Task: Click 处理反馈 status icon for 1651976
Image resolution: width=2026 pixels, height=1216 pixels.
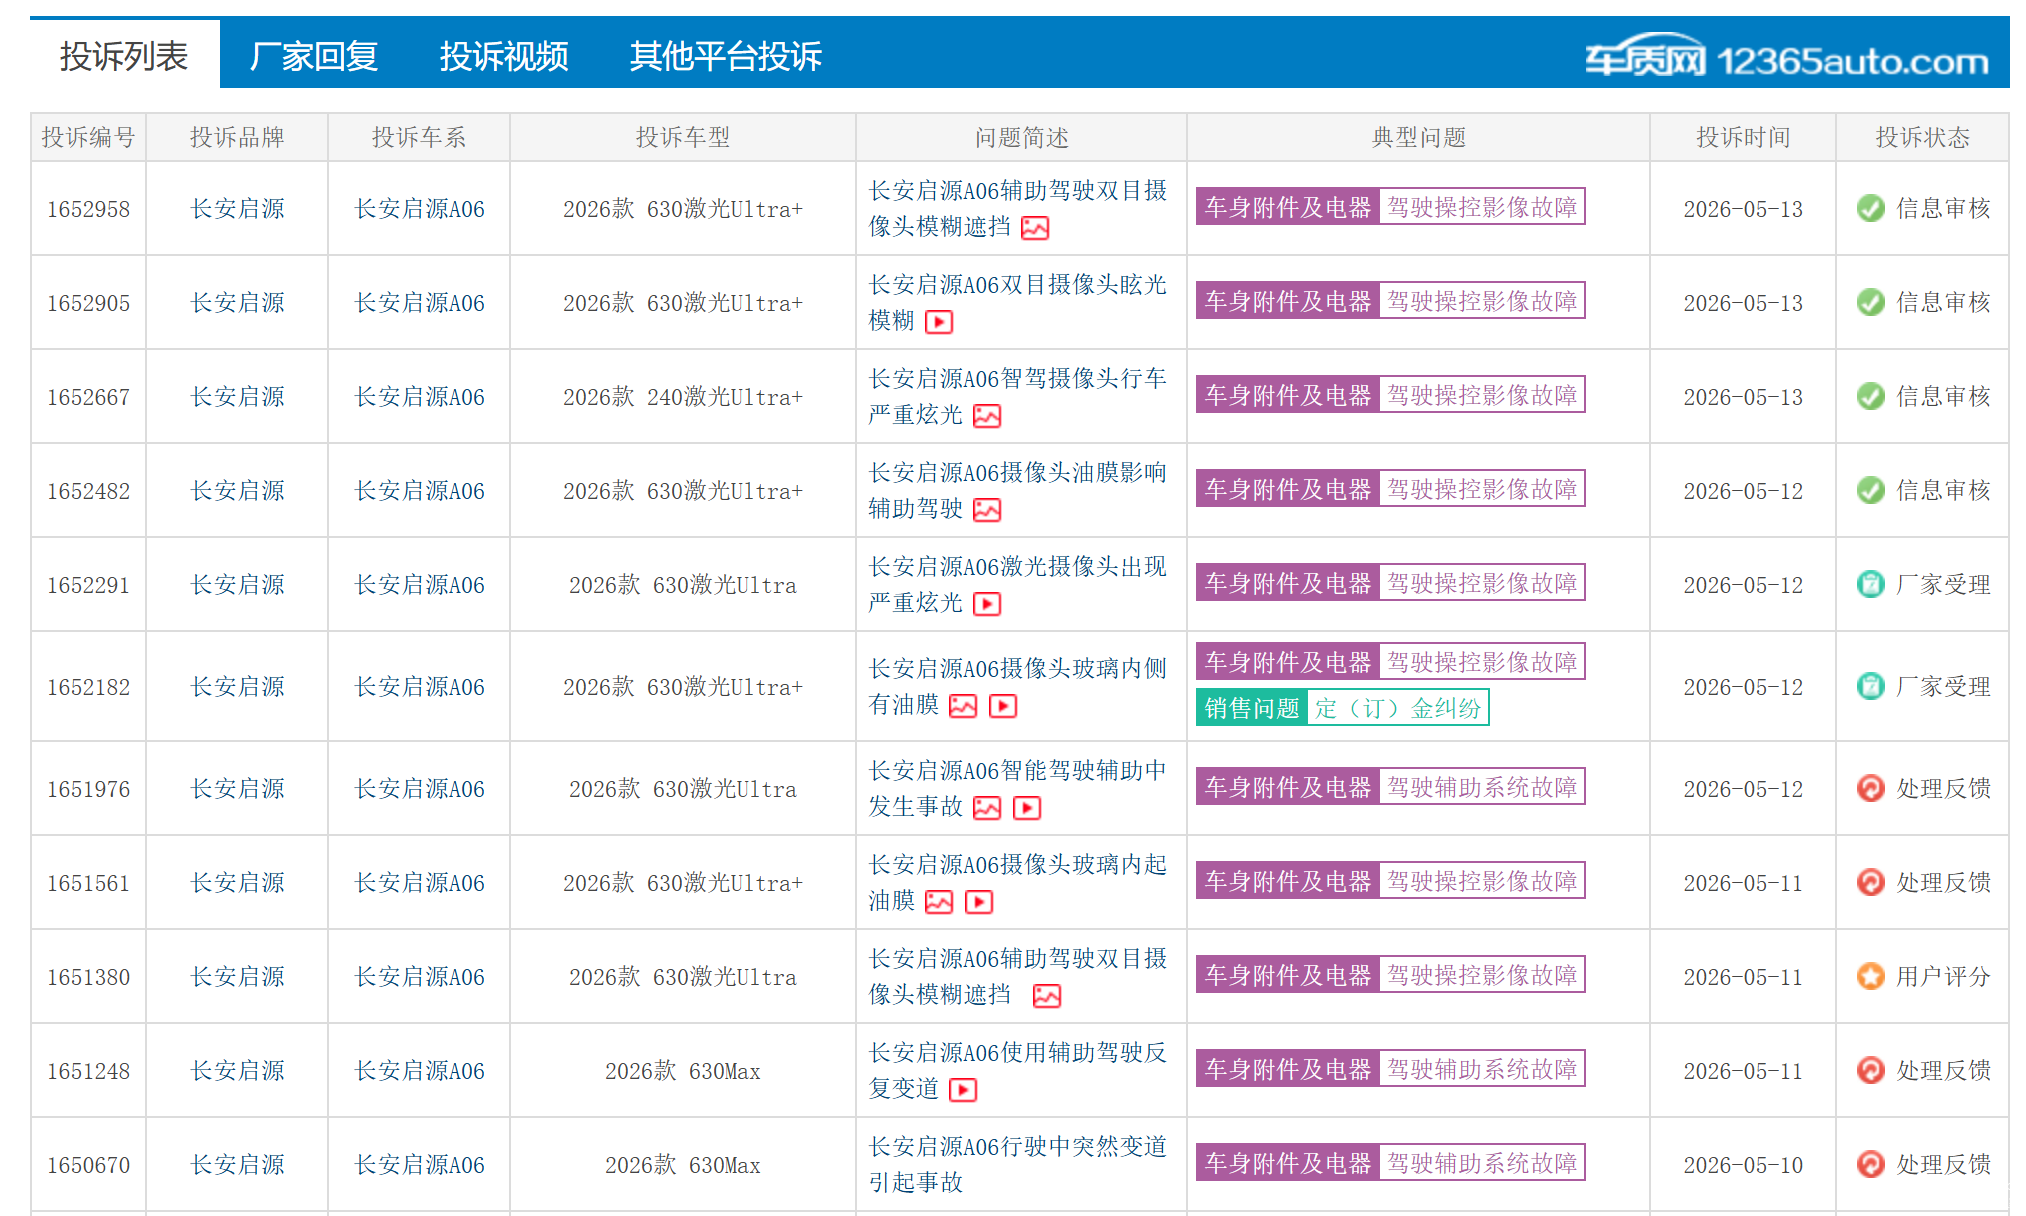Action: (x=1870, y=788)
